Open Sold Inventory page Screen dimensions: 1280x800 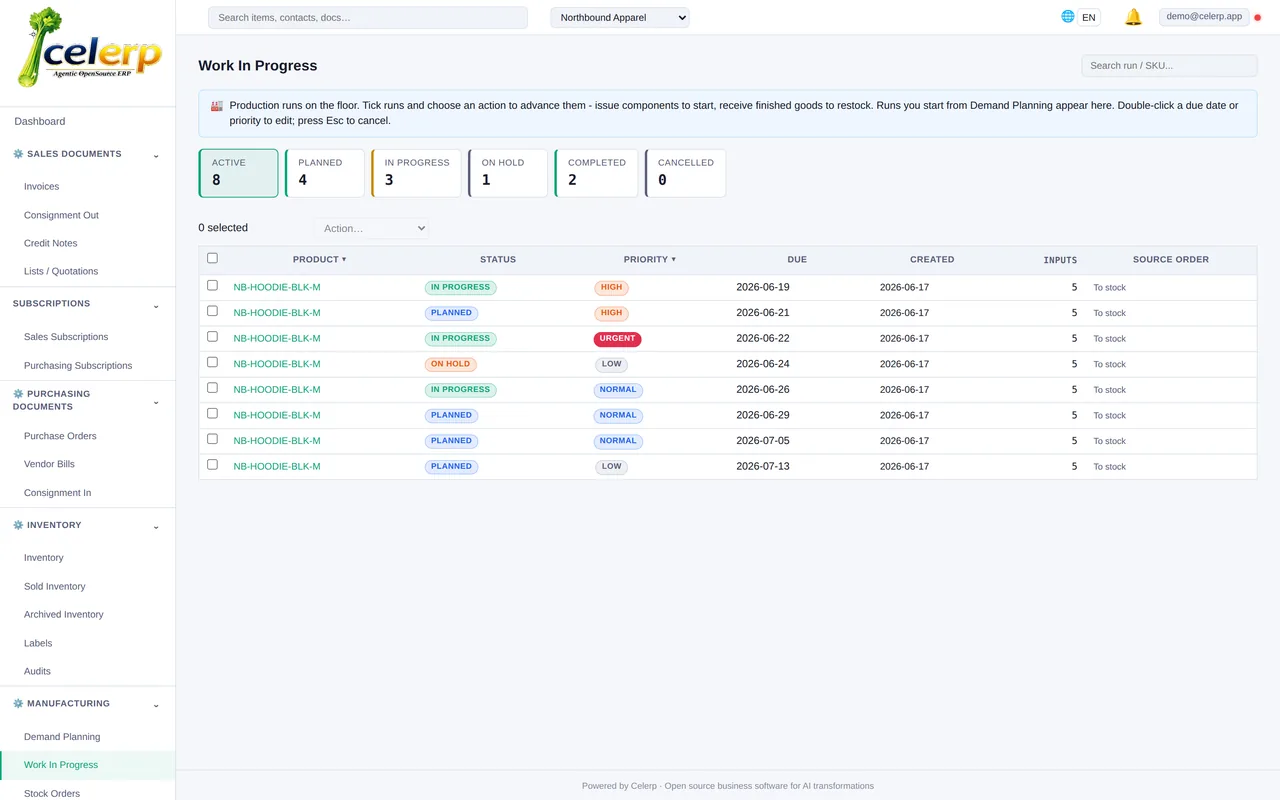(55, 587)
